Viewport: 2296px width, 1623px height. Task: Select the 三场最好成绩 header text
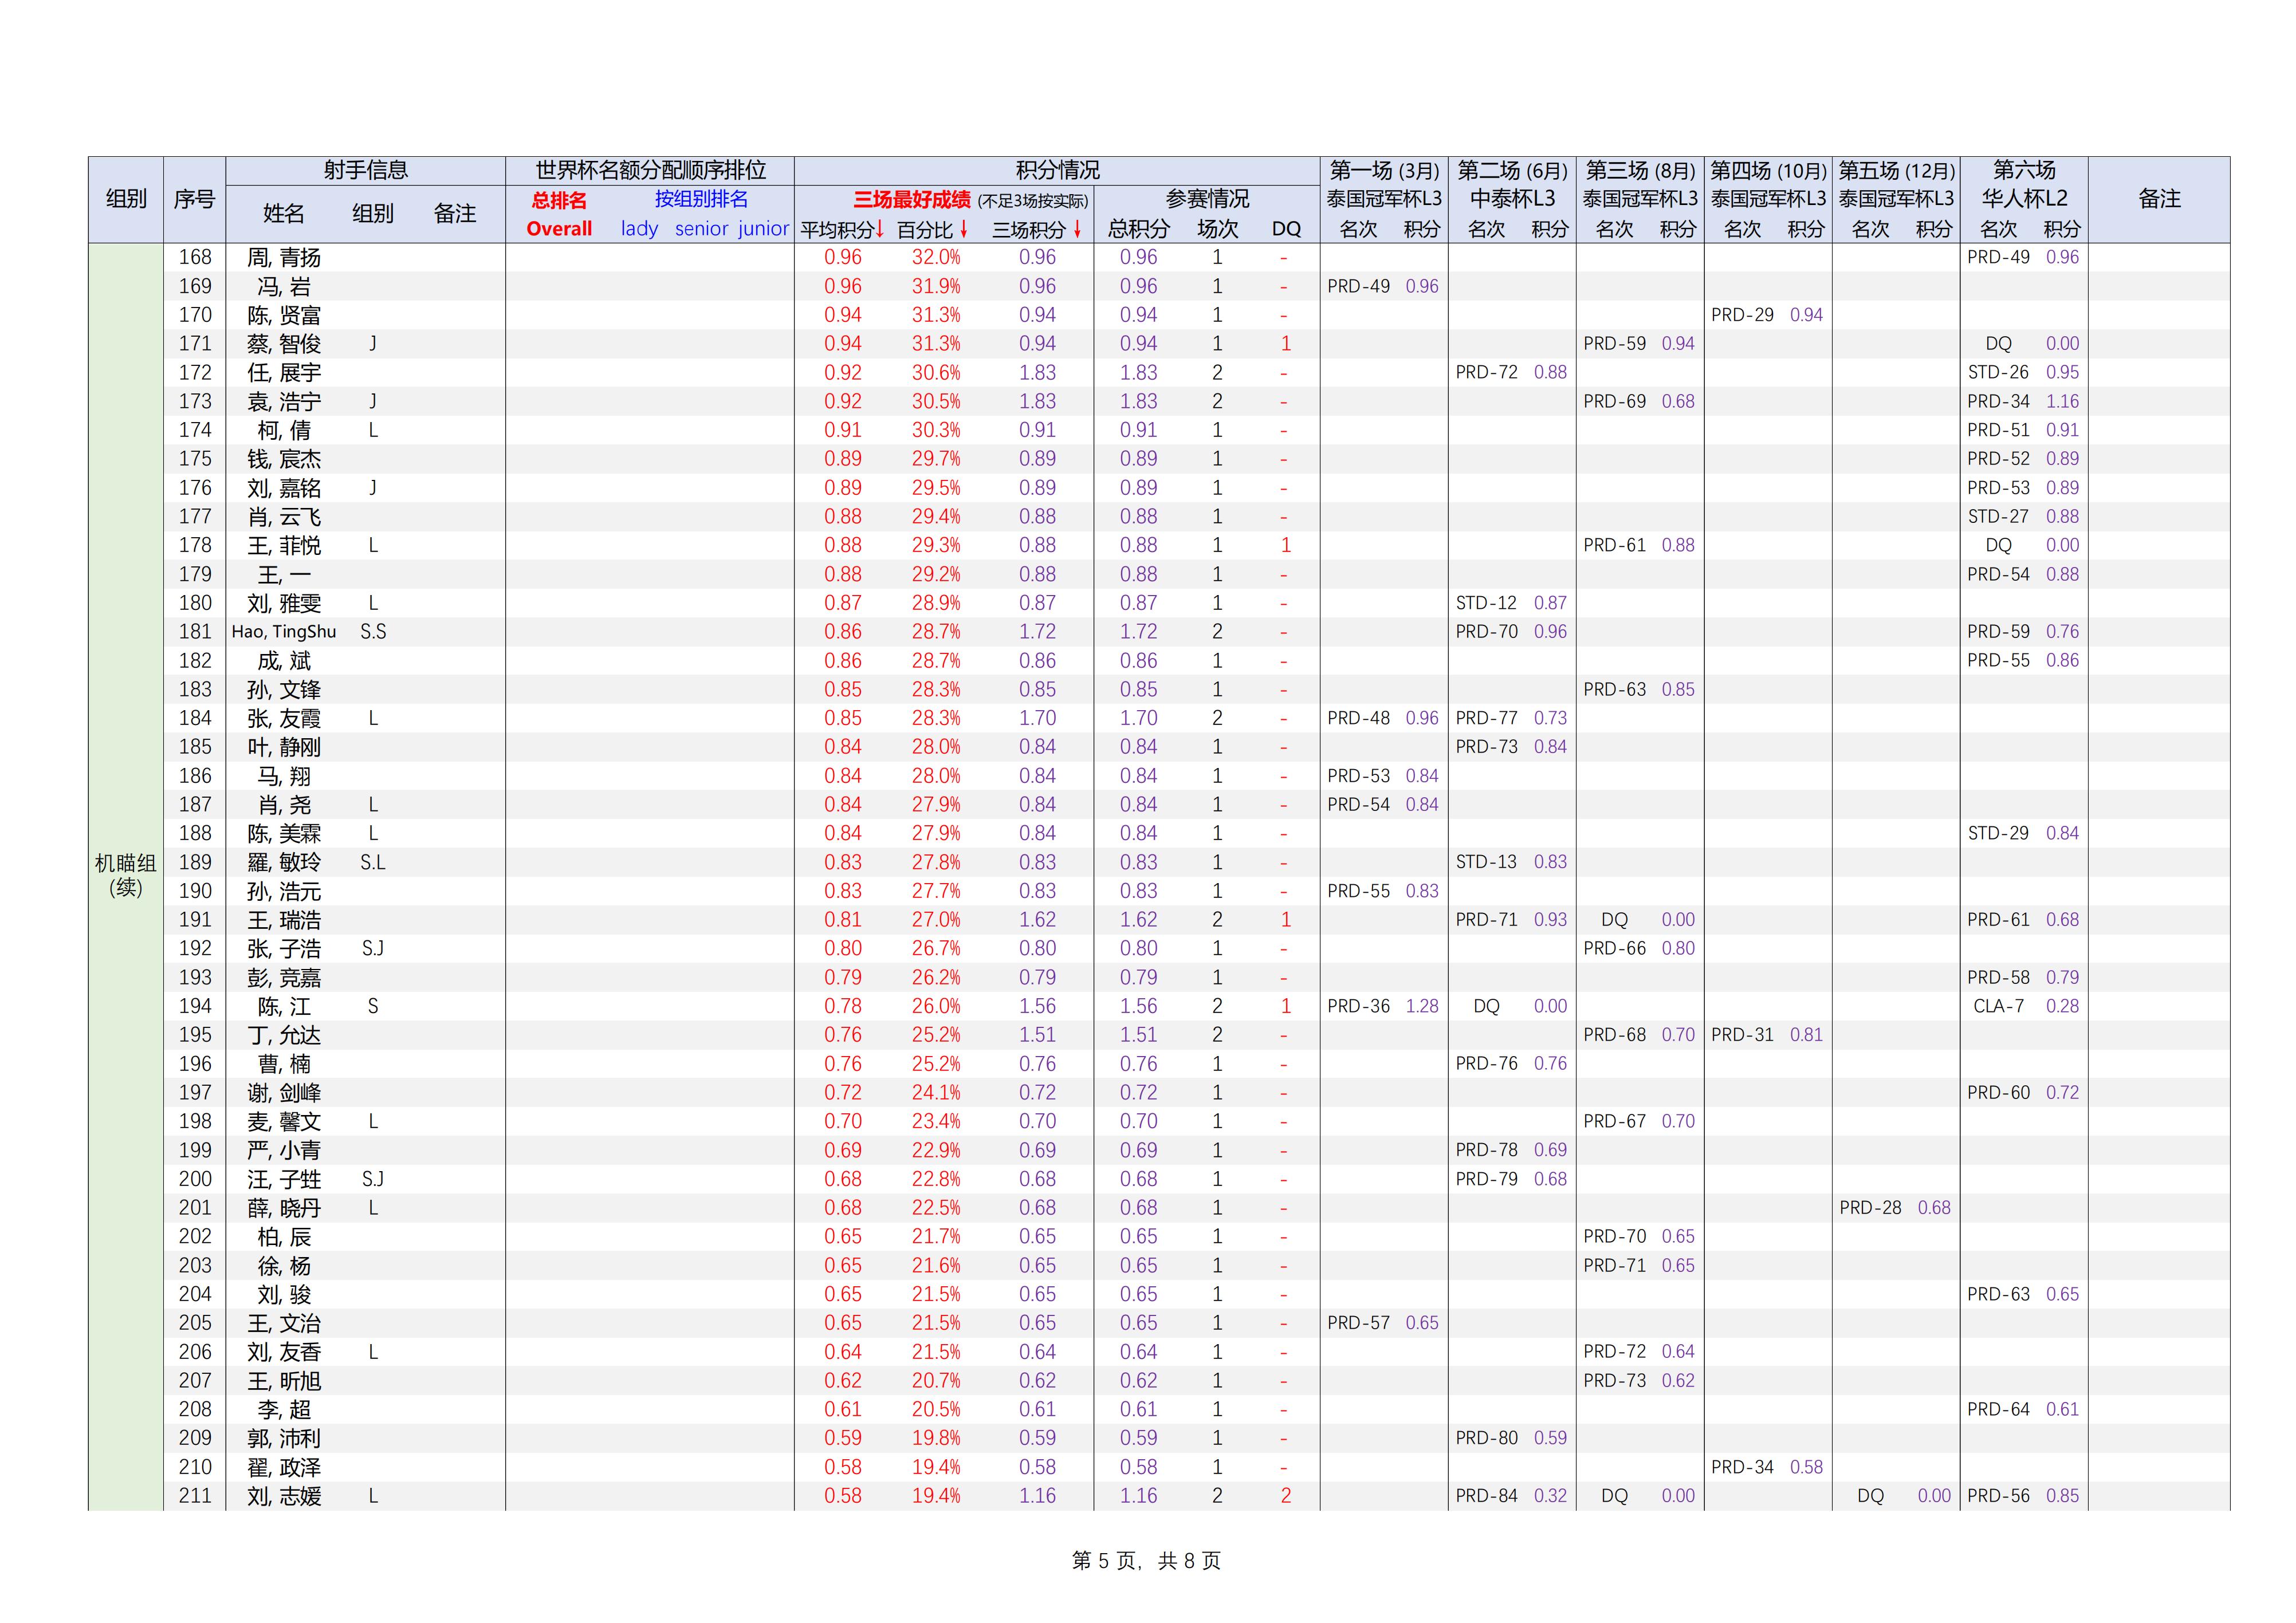(x=911, y=199)
